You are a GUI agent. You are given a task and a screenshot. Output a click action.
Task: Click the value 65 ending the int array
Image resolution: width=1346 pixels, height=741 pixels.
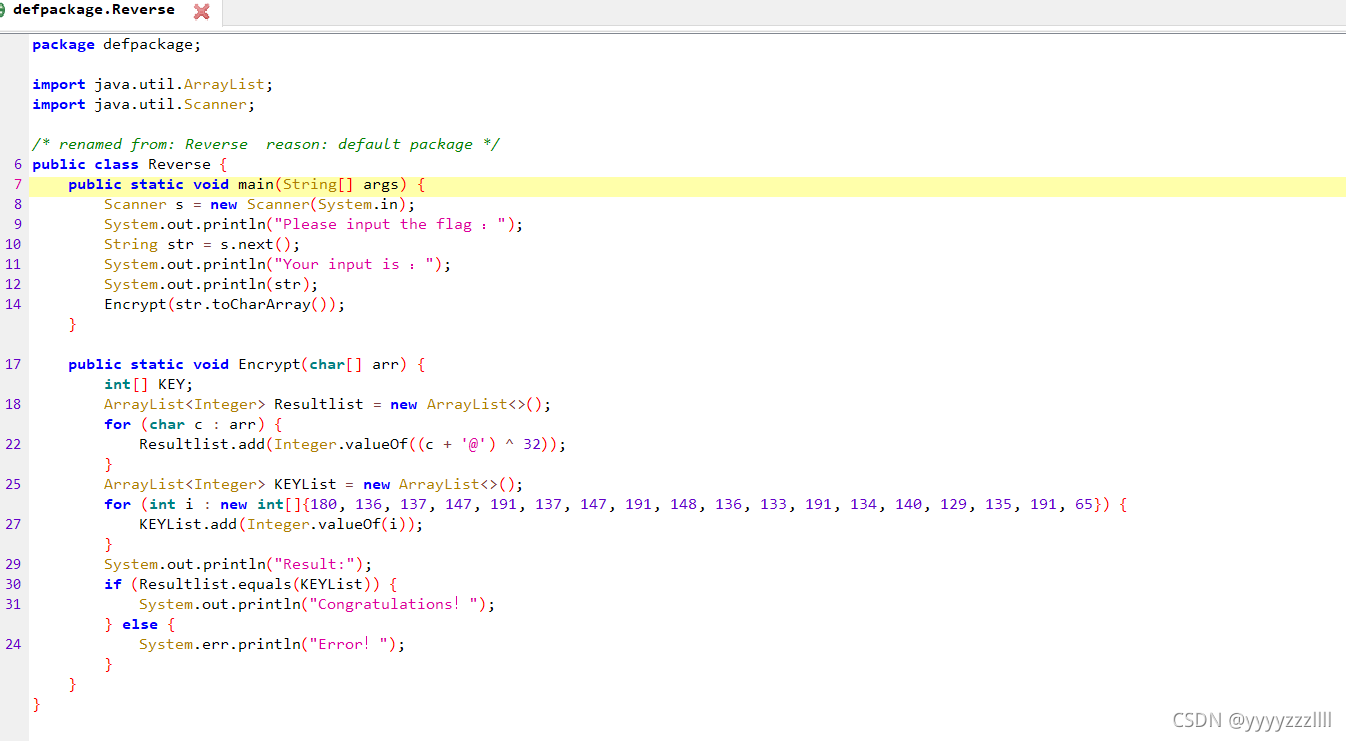(1084, 504)
